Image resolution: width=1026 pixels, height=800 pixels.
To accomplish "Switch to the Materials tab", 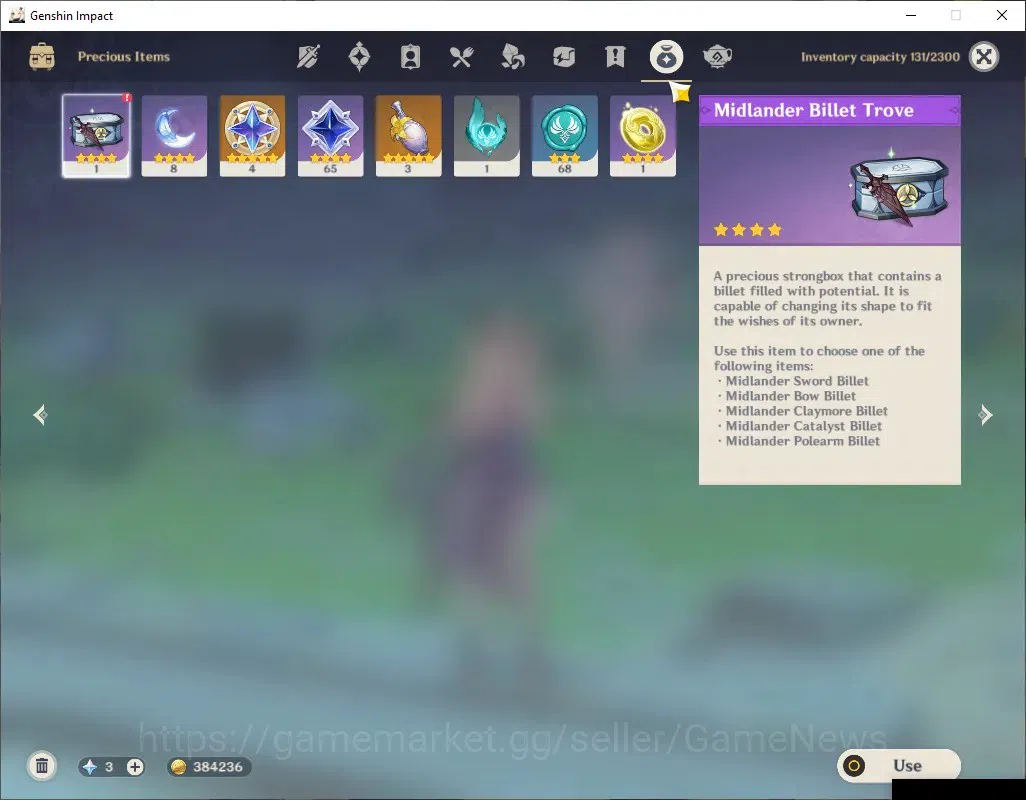I will coord(512,57).
